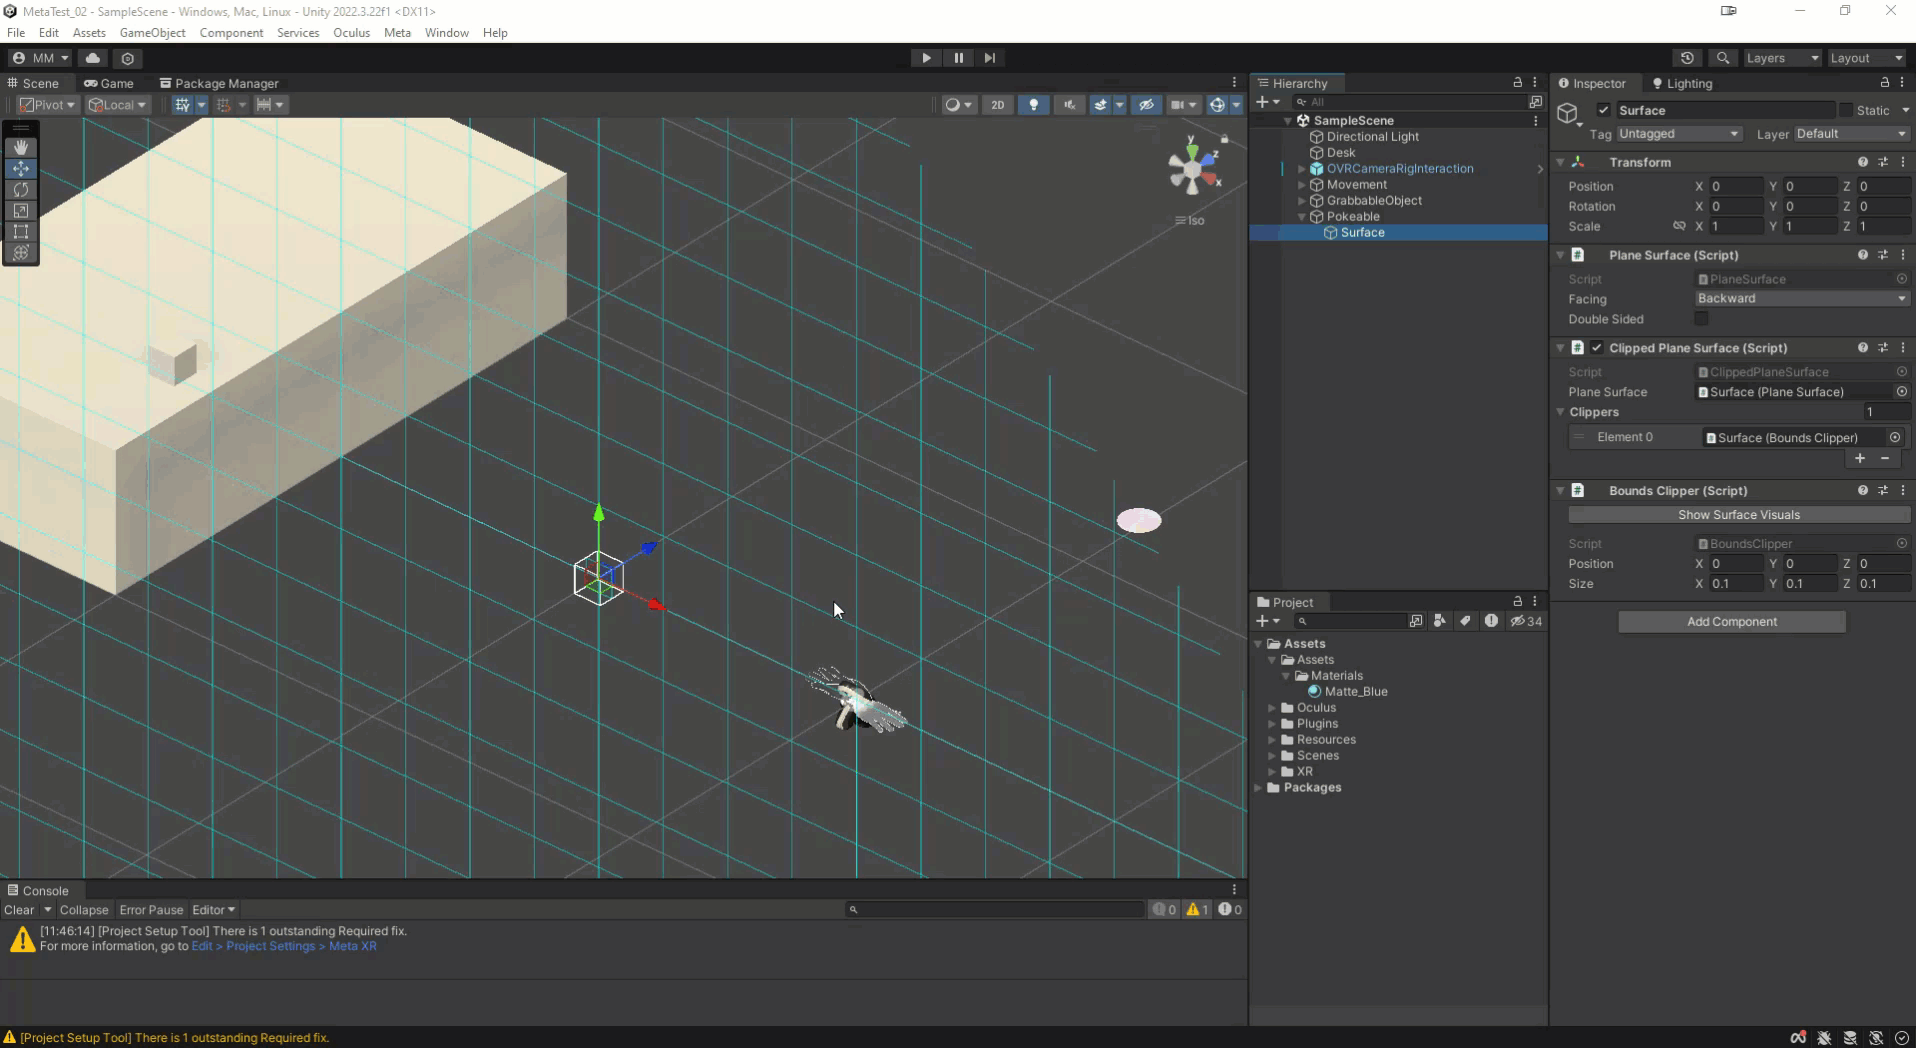Click the Show Surface Visuals button
The image size is (1916, 1048).
[x=1738, y=515]
